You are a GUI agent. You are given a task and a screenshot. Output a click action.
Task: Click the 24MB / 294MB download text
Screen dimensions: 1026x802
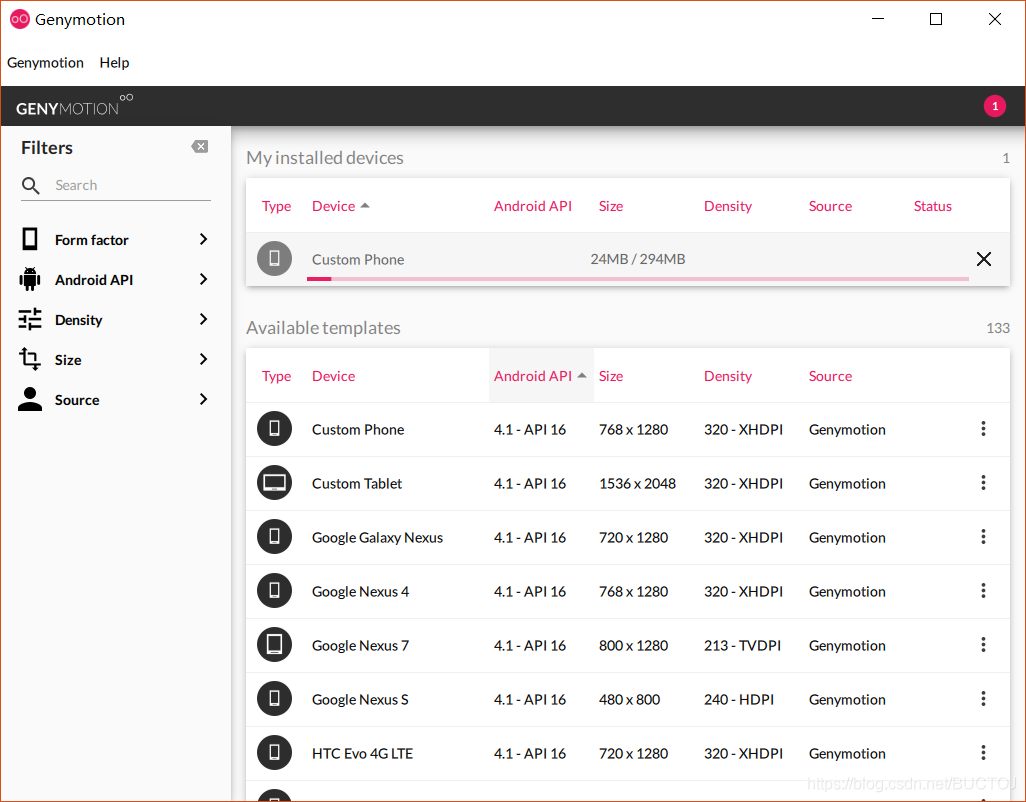pyautogui.click(x=637, y=259)
